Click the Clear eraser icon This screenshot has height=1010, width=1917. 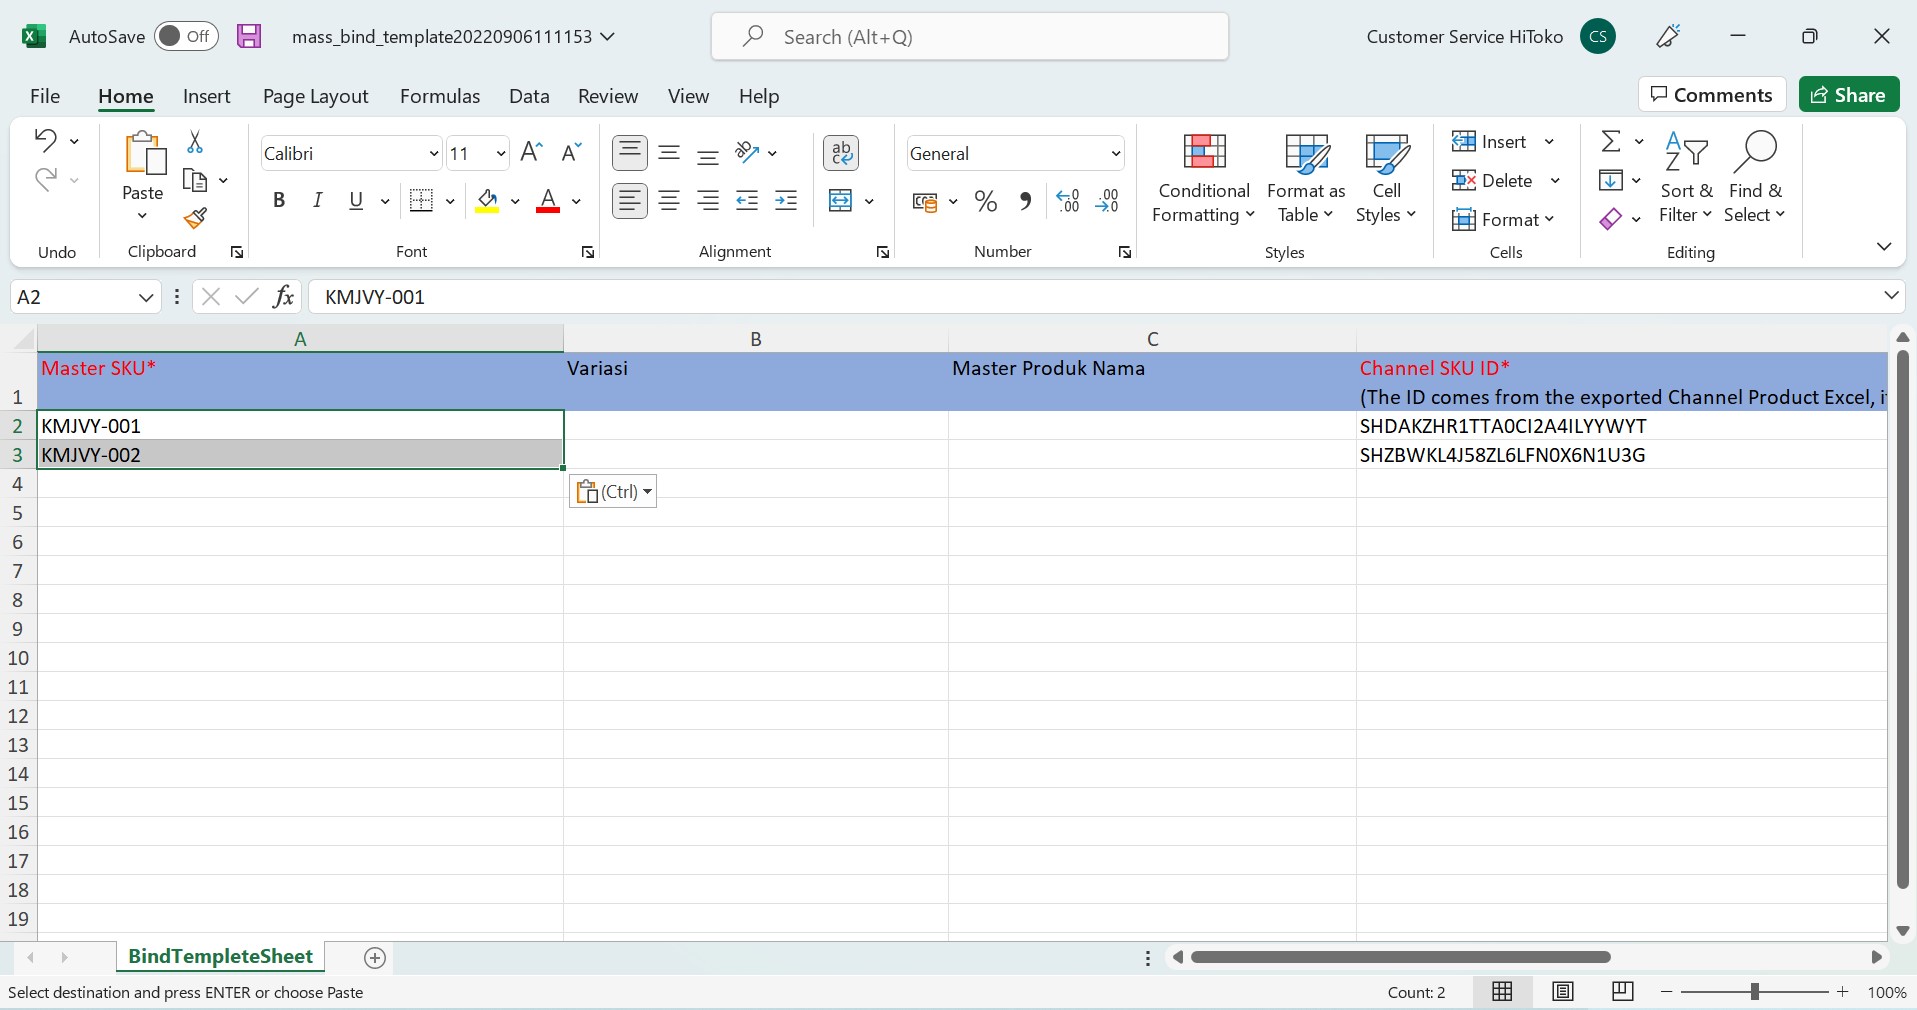(1610, 219)
